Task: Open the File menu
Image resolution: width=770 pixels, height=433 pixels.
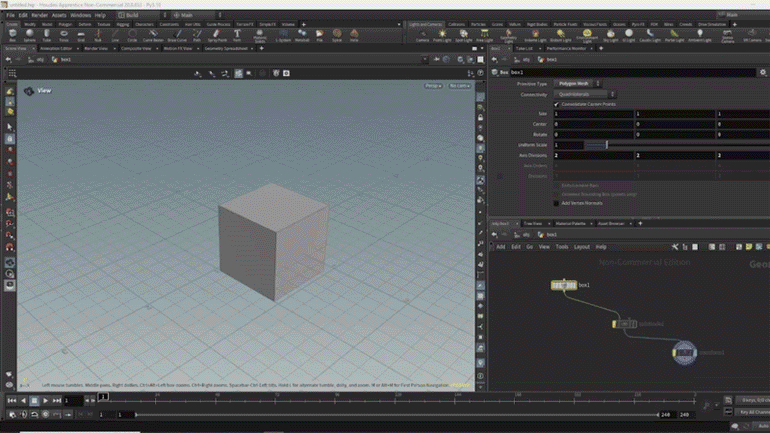Action: pos(10,15)
